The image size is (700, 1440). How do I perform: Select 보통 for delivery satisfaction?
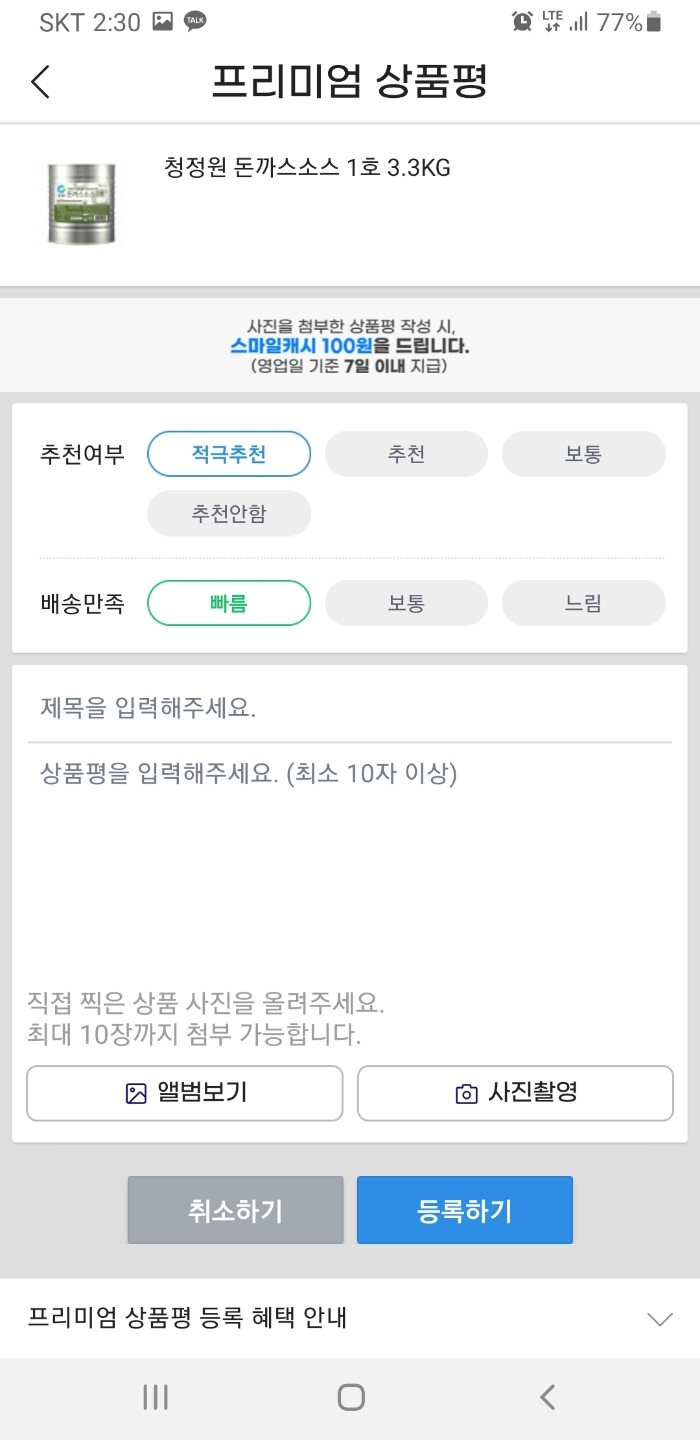pos(406,603)
